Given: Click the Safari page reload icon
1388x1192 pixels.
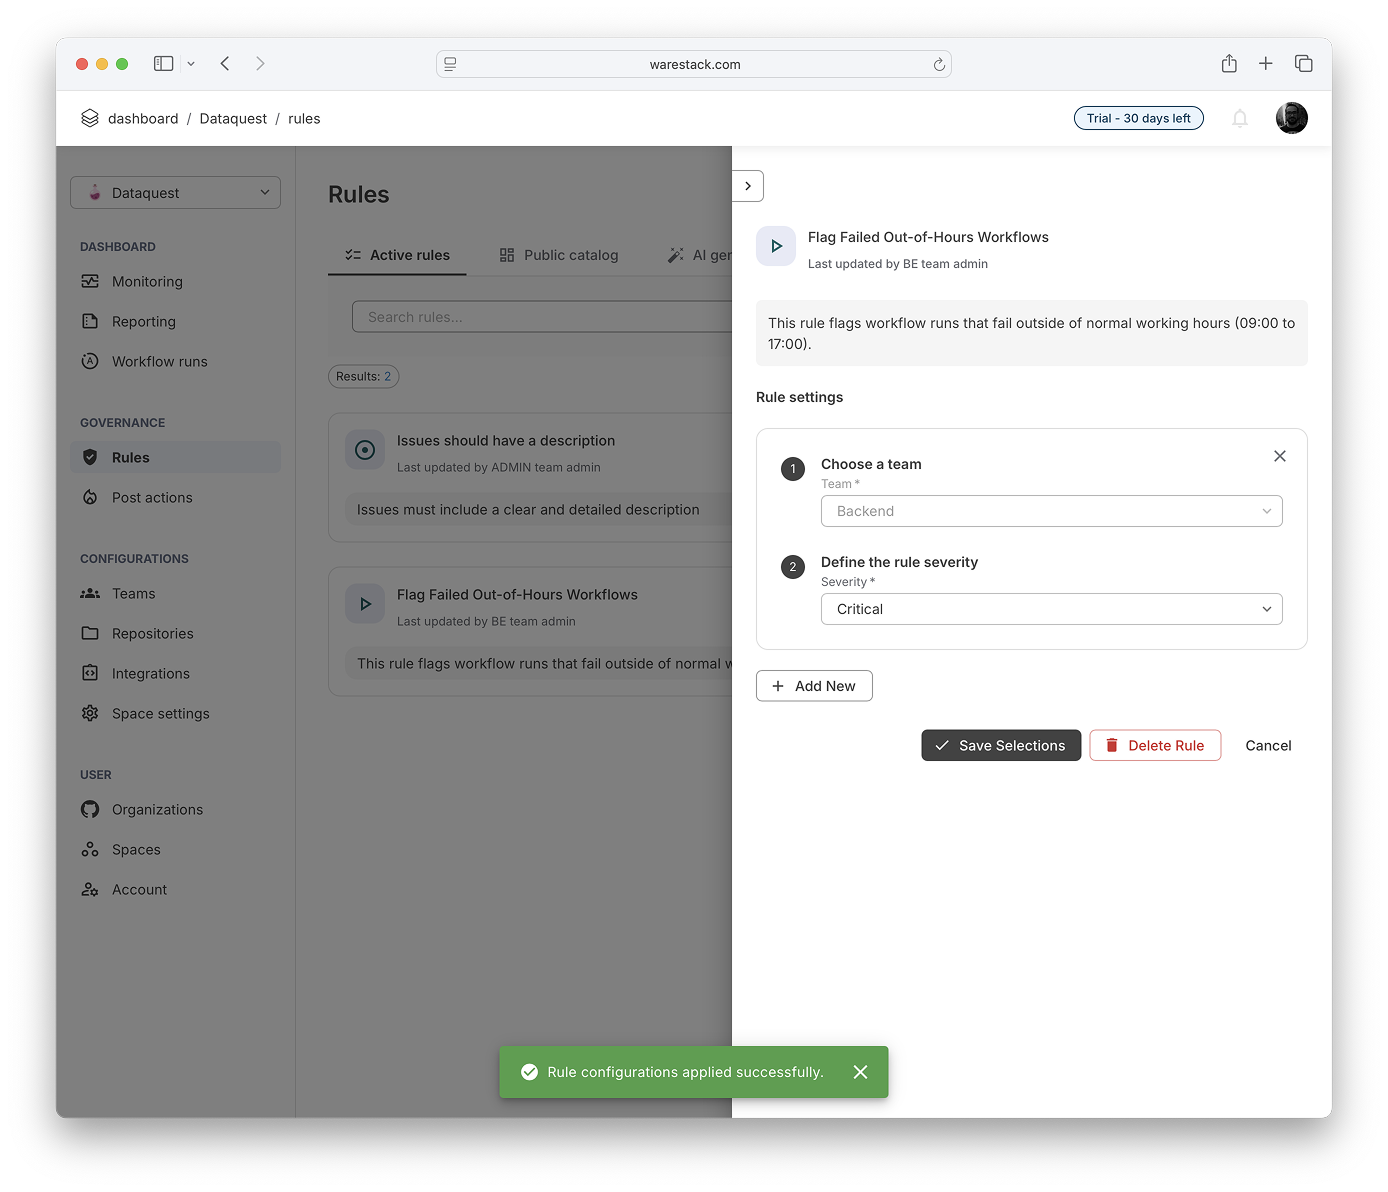Looking at the screenshot, I should [939, 65].
